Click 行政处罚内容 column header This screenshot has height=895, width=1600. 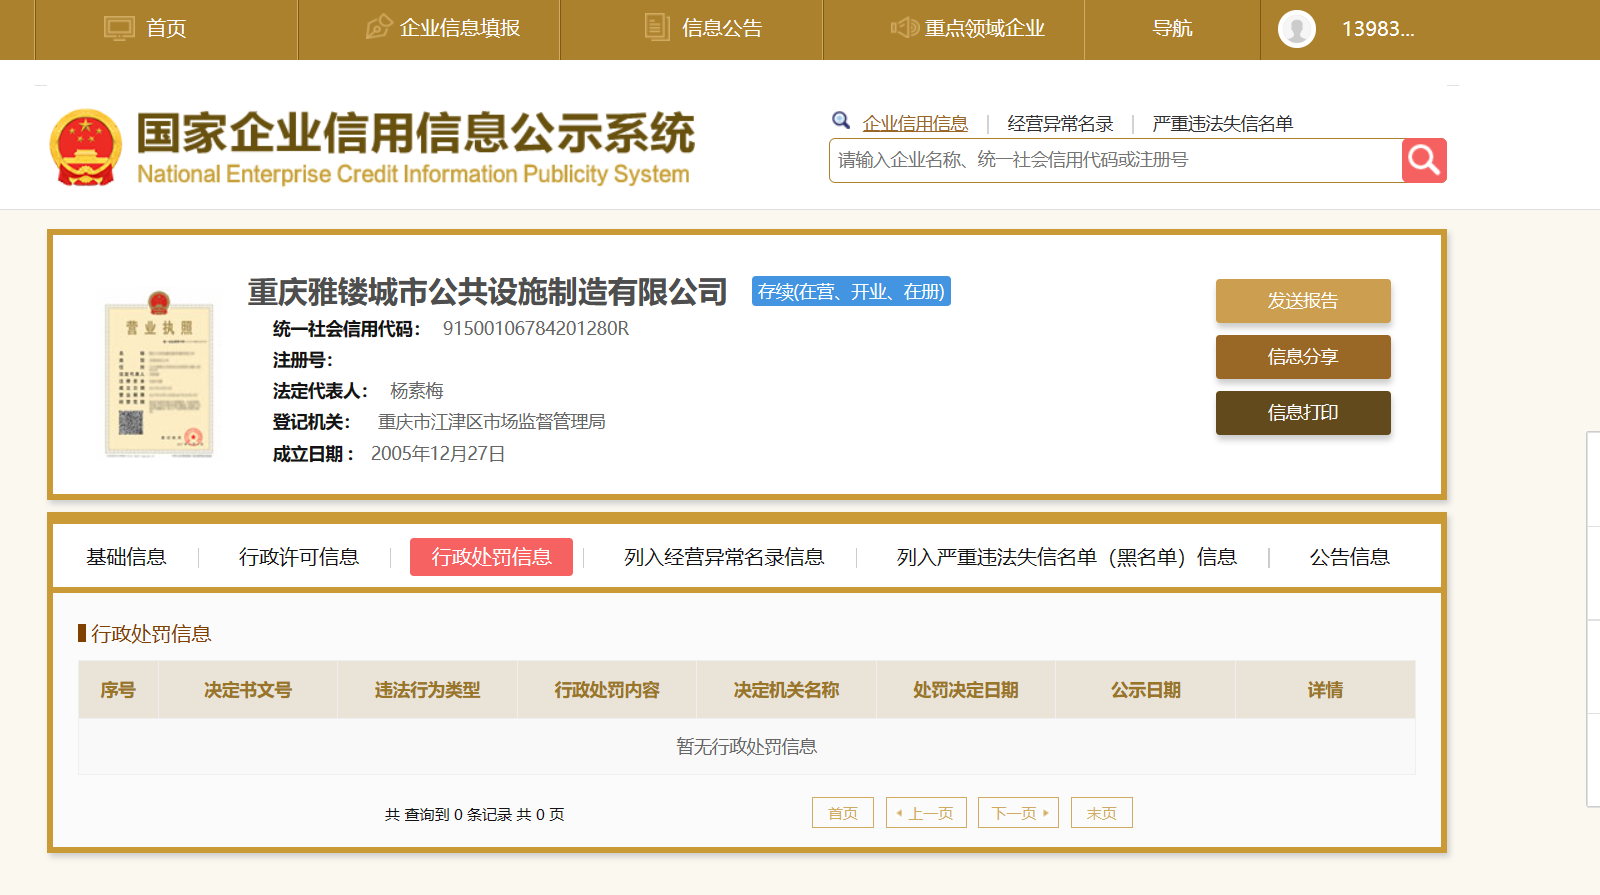(607, 690)
